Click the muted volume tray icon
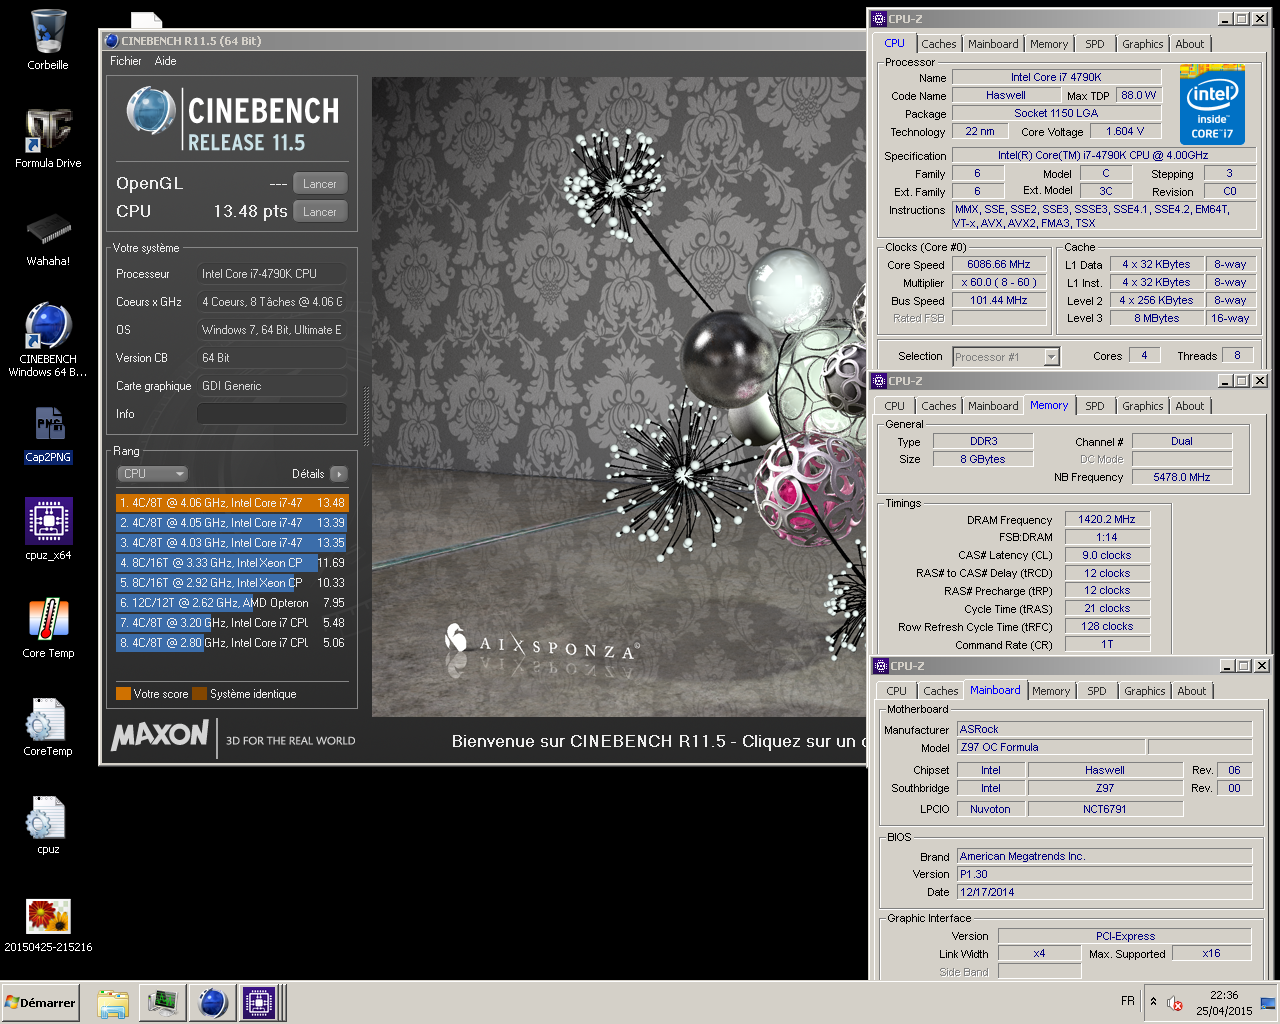The height and width of the screenshot is (1024, 1280). 1176,1003
